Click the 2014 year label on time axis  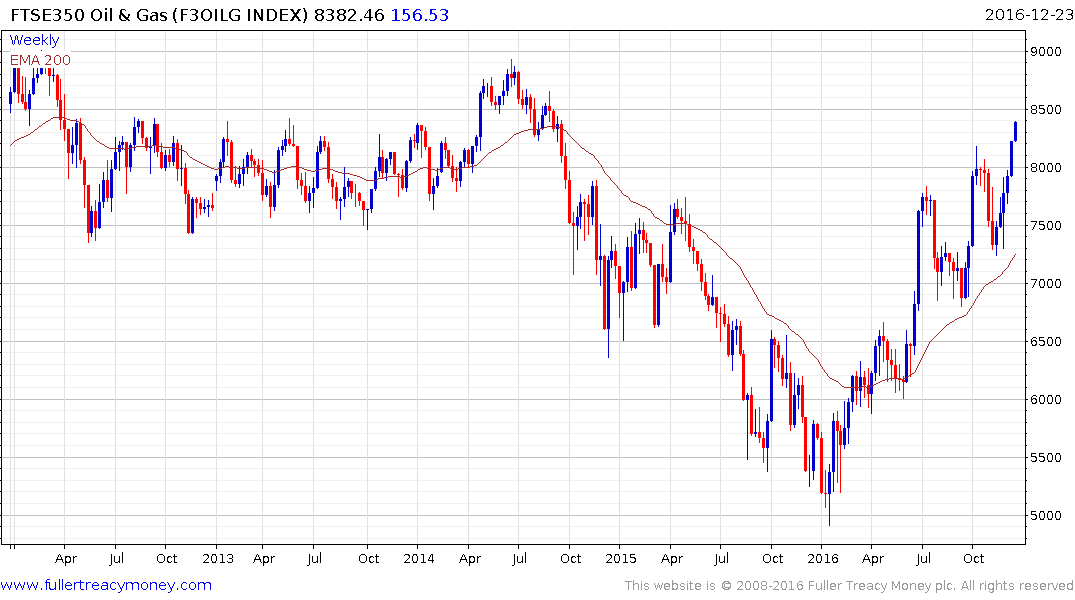(x=419, y=558)
